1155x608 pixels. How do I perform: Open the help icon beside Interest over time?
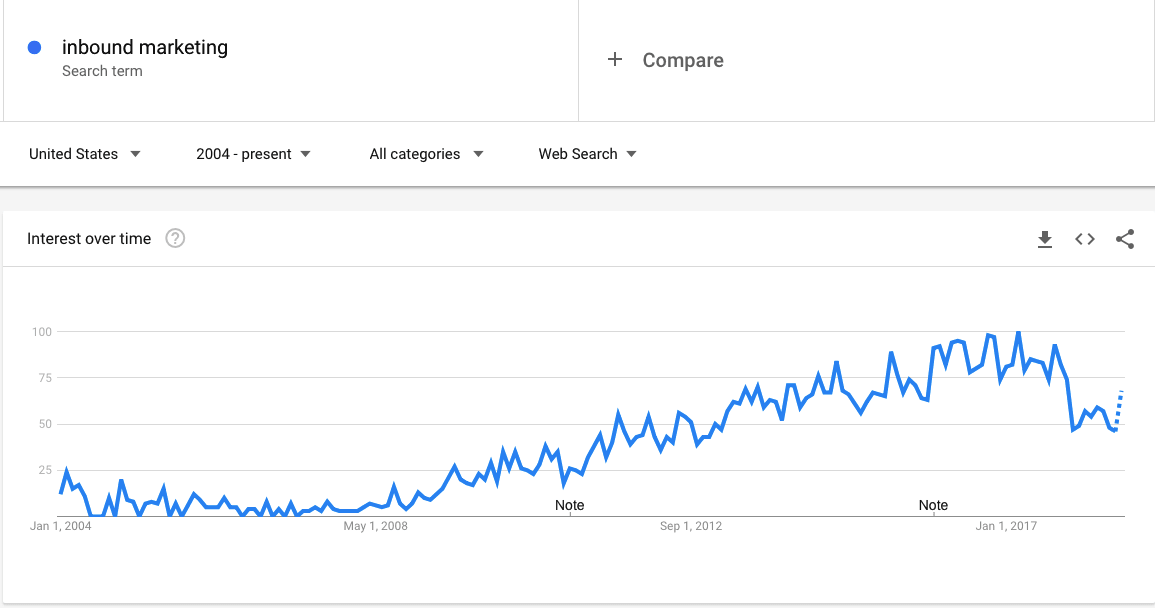tap(175, 238)
